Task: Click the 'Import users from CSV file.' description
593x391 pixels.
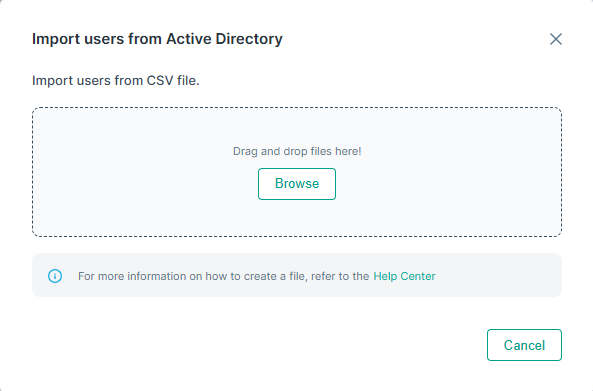Action: pos(116,81)
